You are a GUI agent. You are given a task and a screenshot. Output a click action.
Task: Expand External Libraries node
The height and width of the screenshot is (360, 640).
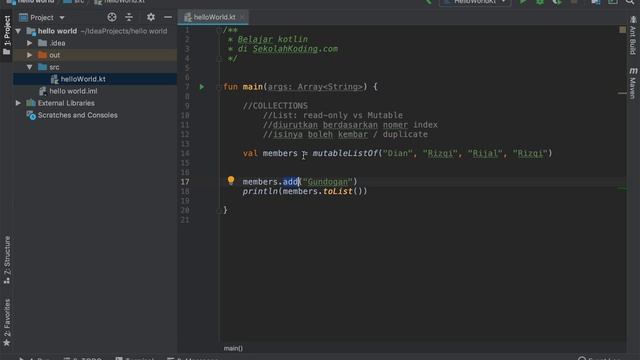(18, 103)
